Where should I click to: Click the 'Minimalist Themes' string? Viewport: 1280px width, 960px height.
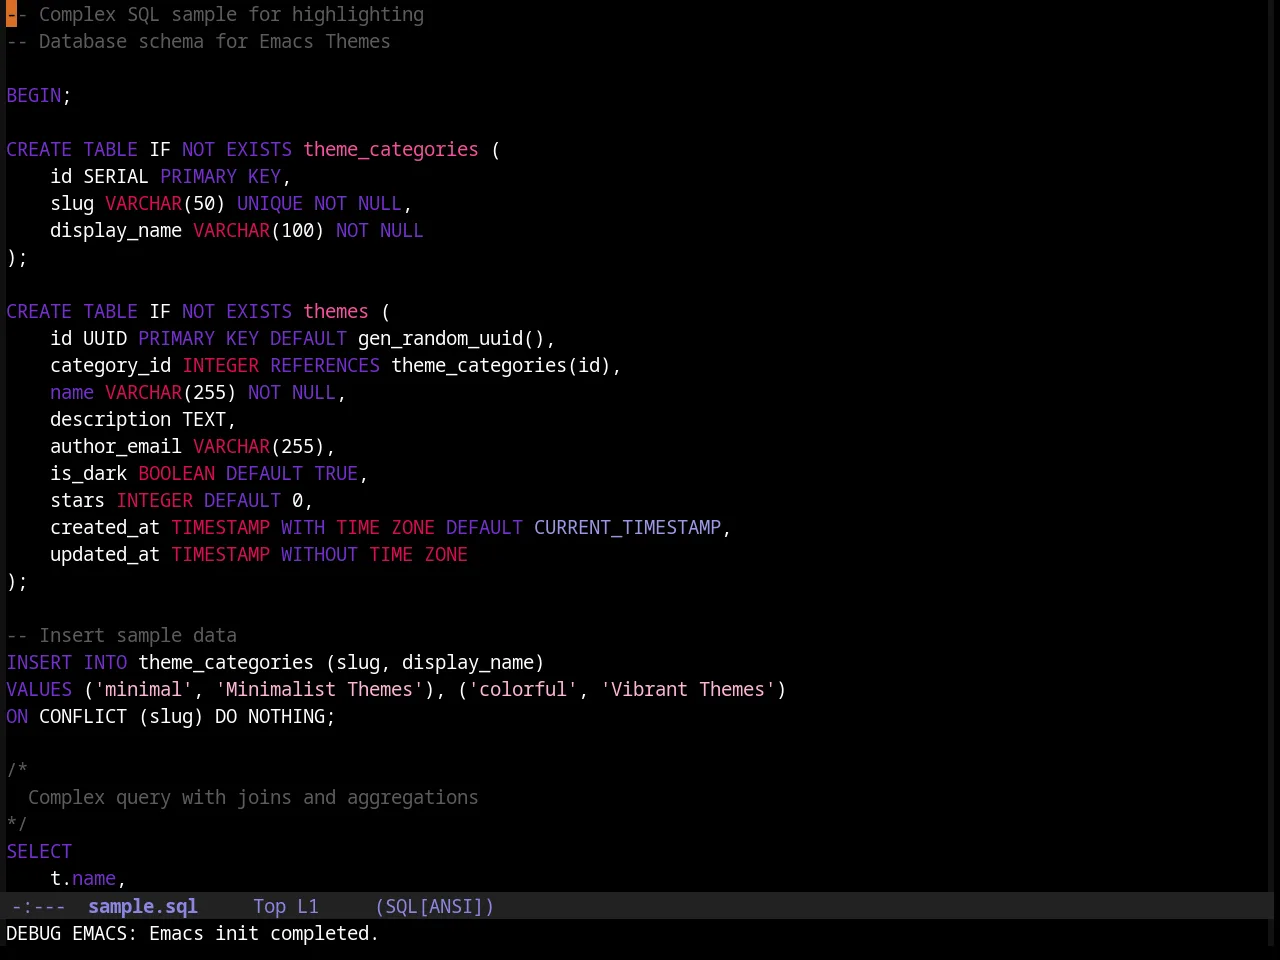pos(320,689)
